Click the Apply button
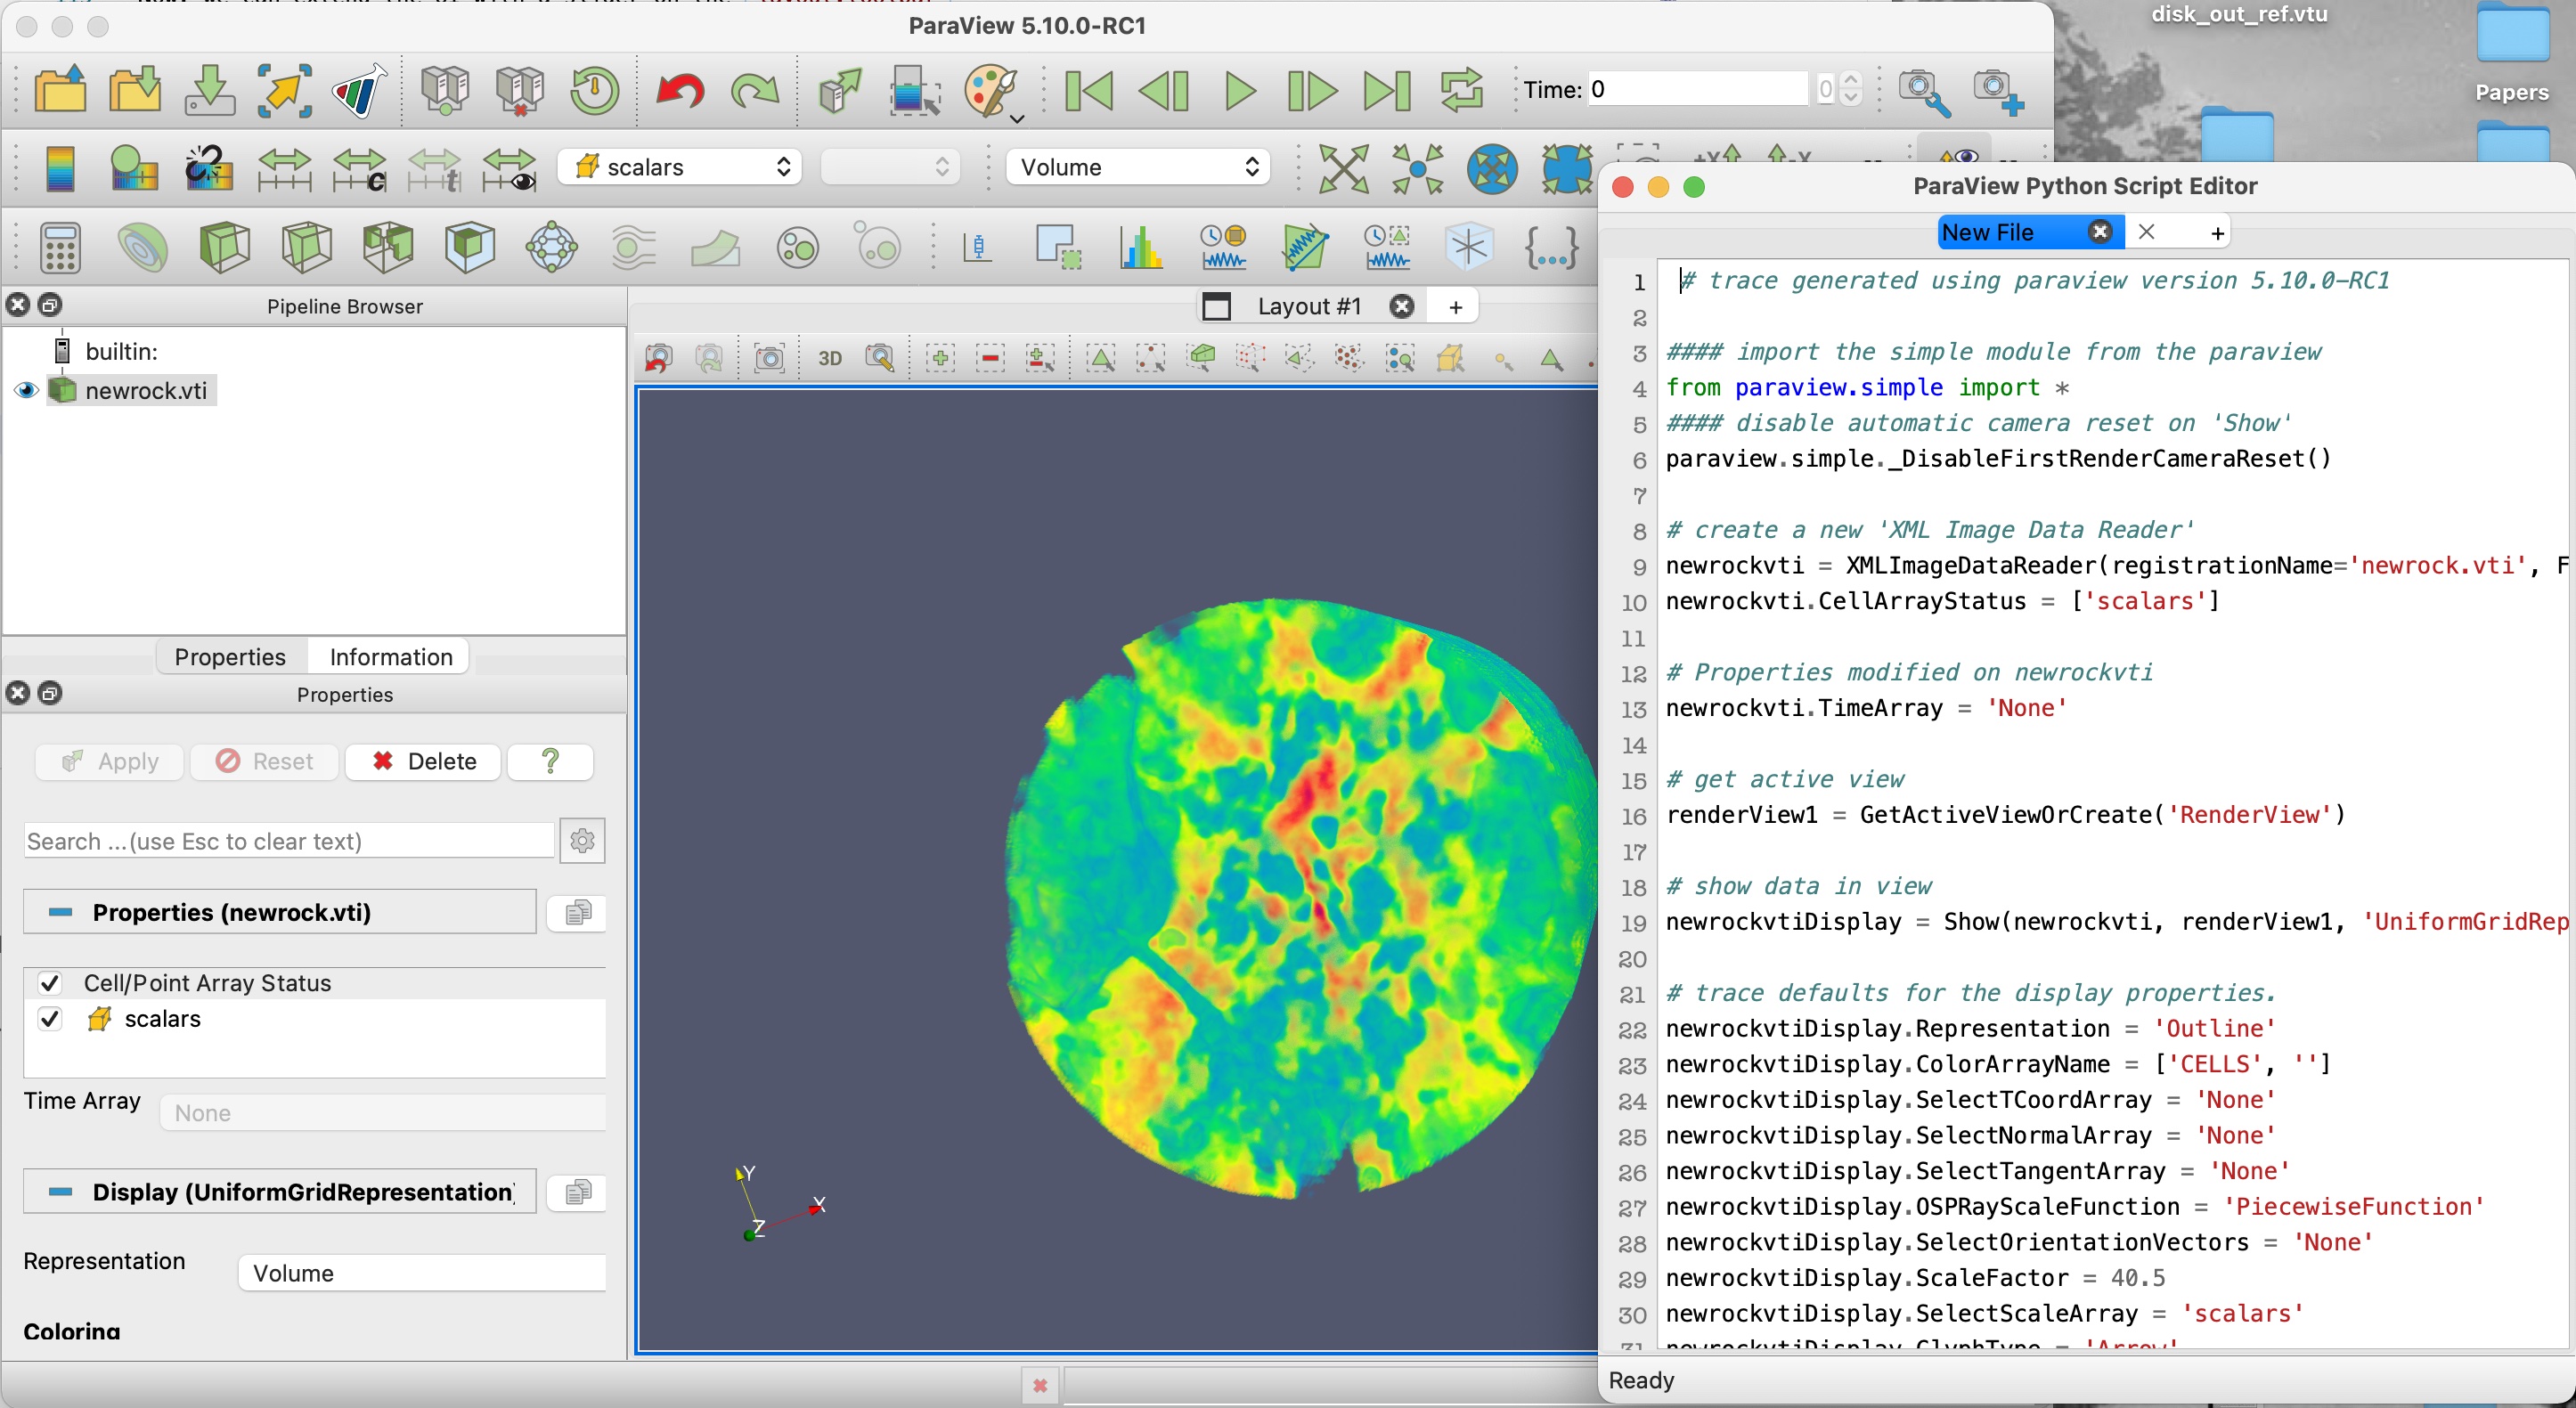This screenshot has height=1408, width=2576. (110, 761)
